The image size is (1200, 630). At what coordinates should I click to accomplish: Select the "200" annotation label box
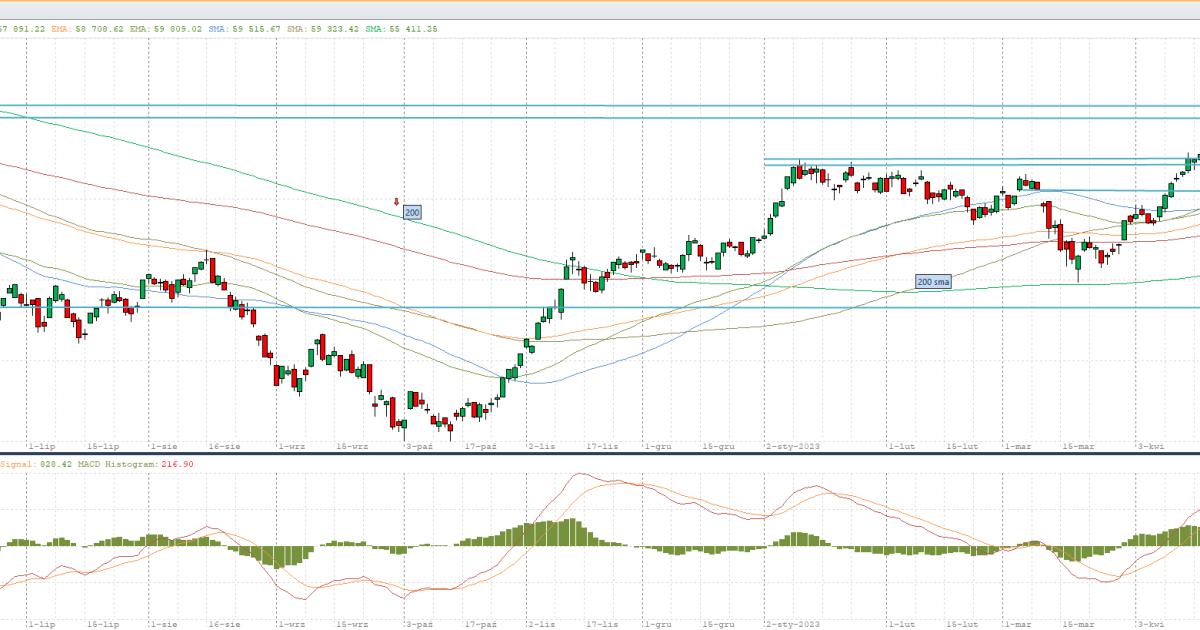[411, 213]
